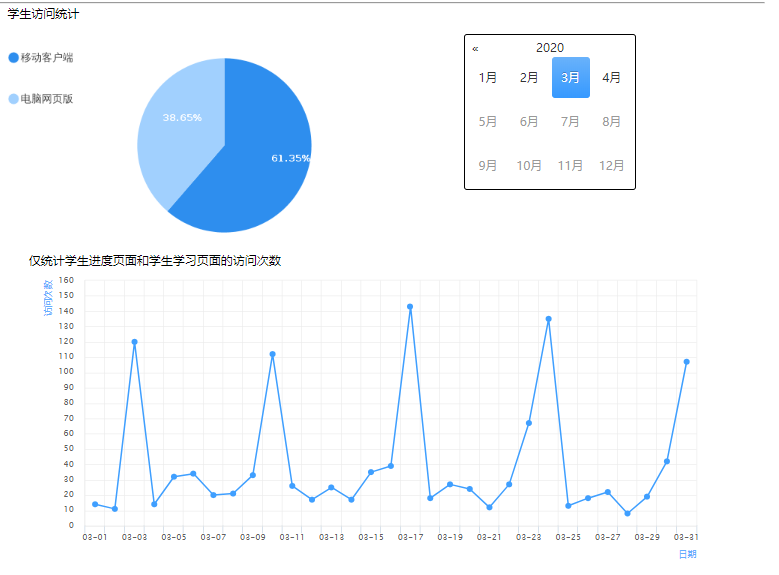Choose 4月 in the month picker
This screenshot has height=575, width=779.
(x=611, y=78)
